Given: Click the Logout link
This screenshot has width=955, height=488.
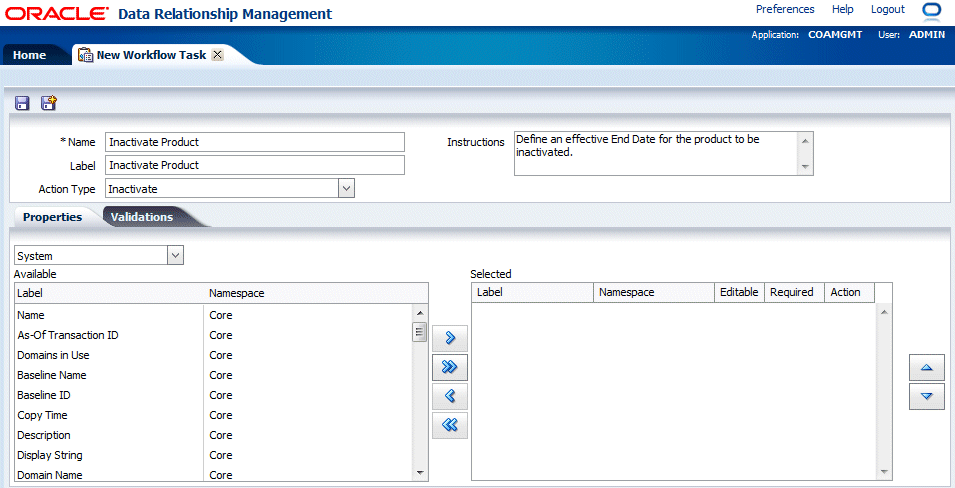Looking at the screenshot, I should coord(887,9).
